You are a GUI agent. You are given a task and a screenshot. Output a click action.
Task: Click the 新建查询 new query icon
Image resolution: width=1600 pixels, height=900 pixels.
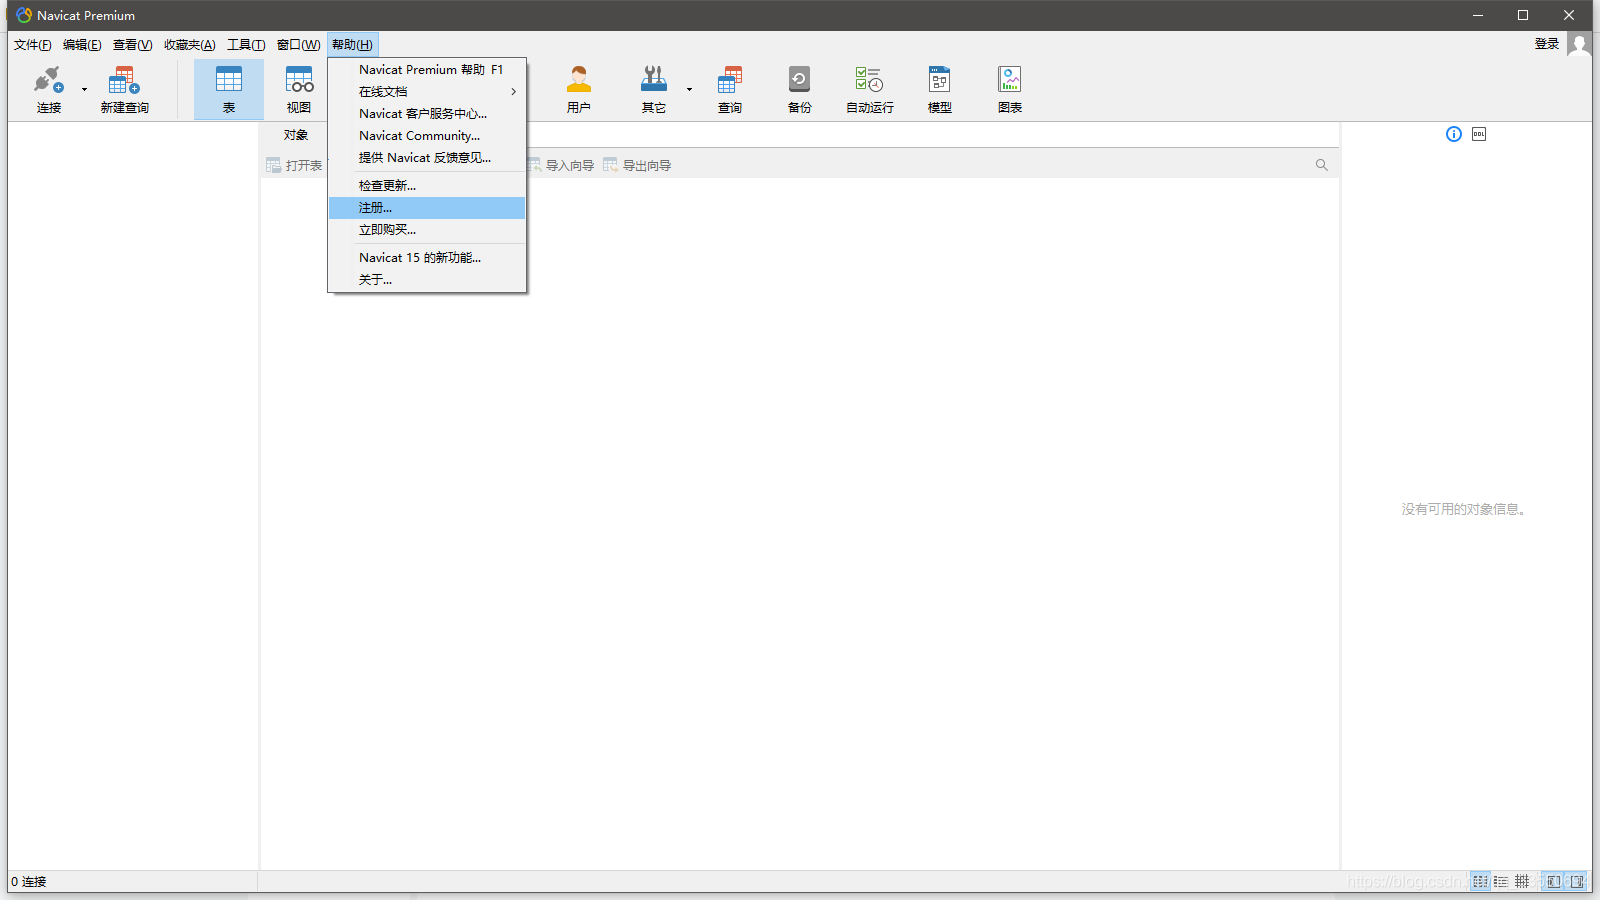pyautogui.click(x=124, y=80)
